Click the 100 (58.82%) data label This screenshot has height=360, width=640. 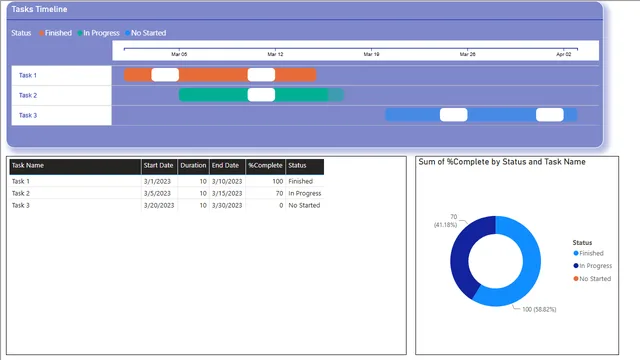coord(539,309)
